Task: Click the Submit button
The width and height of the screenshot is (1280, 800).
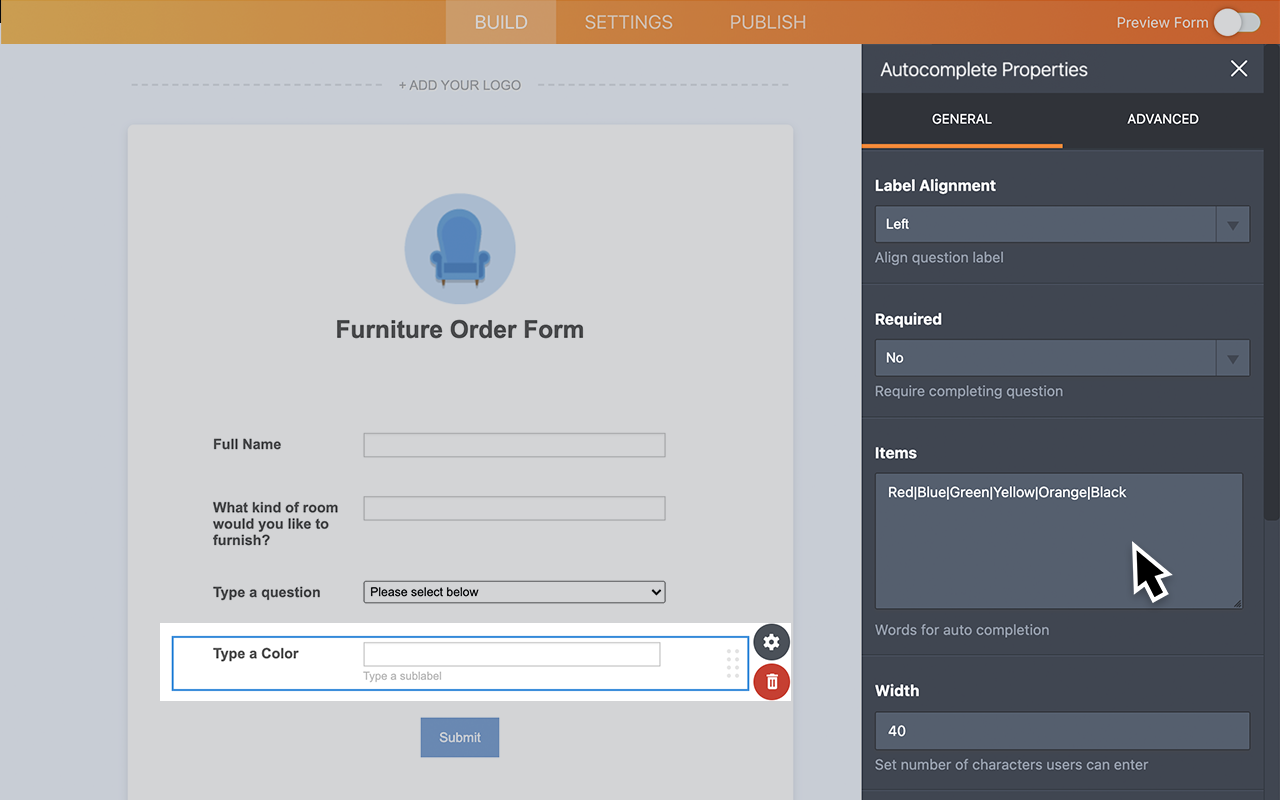Action: (x=459, y=737)
